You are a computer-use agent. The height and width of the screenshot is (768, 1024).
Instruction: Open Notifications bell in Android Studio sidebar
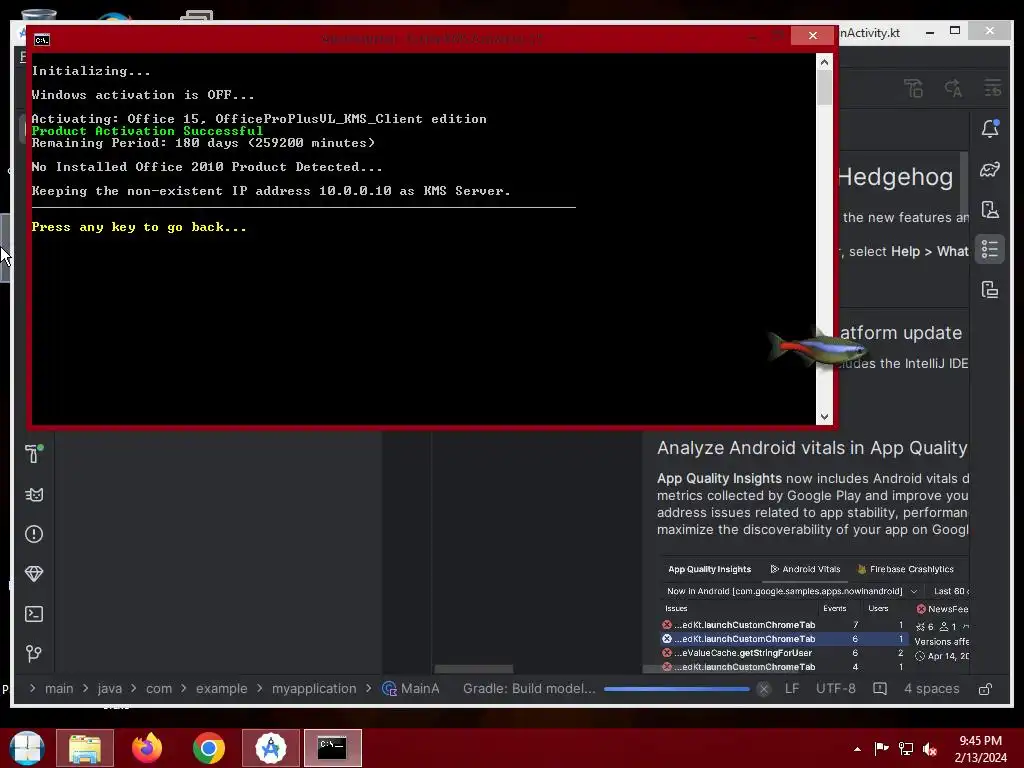(990, 129)
